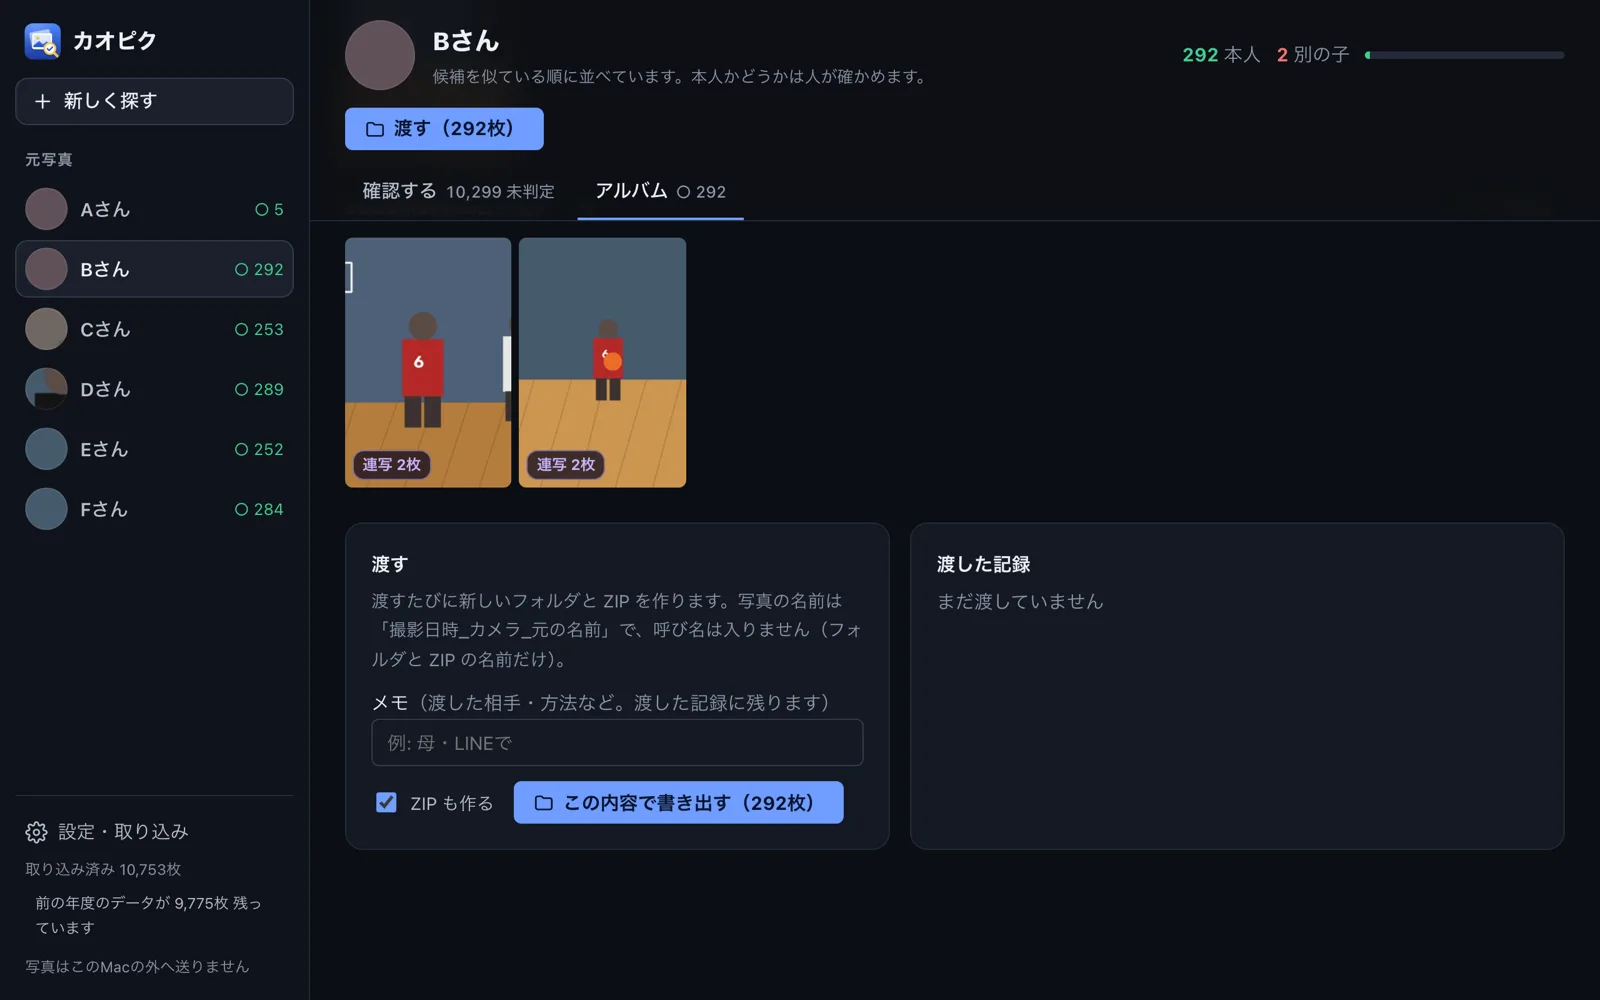Click the circle icon in アルバム tab

point(683,192)
